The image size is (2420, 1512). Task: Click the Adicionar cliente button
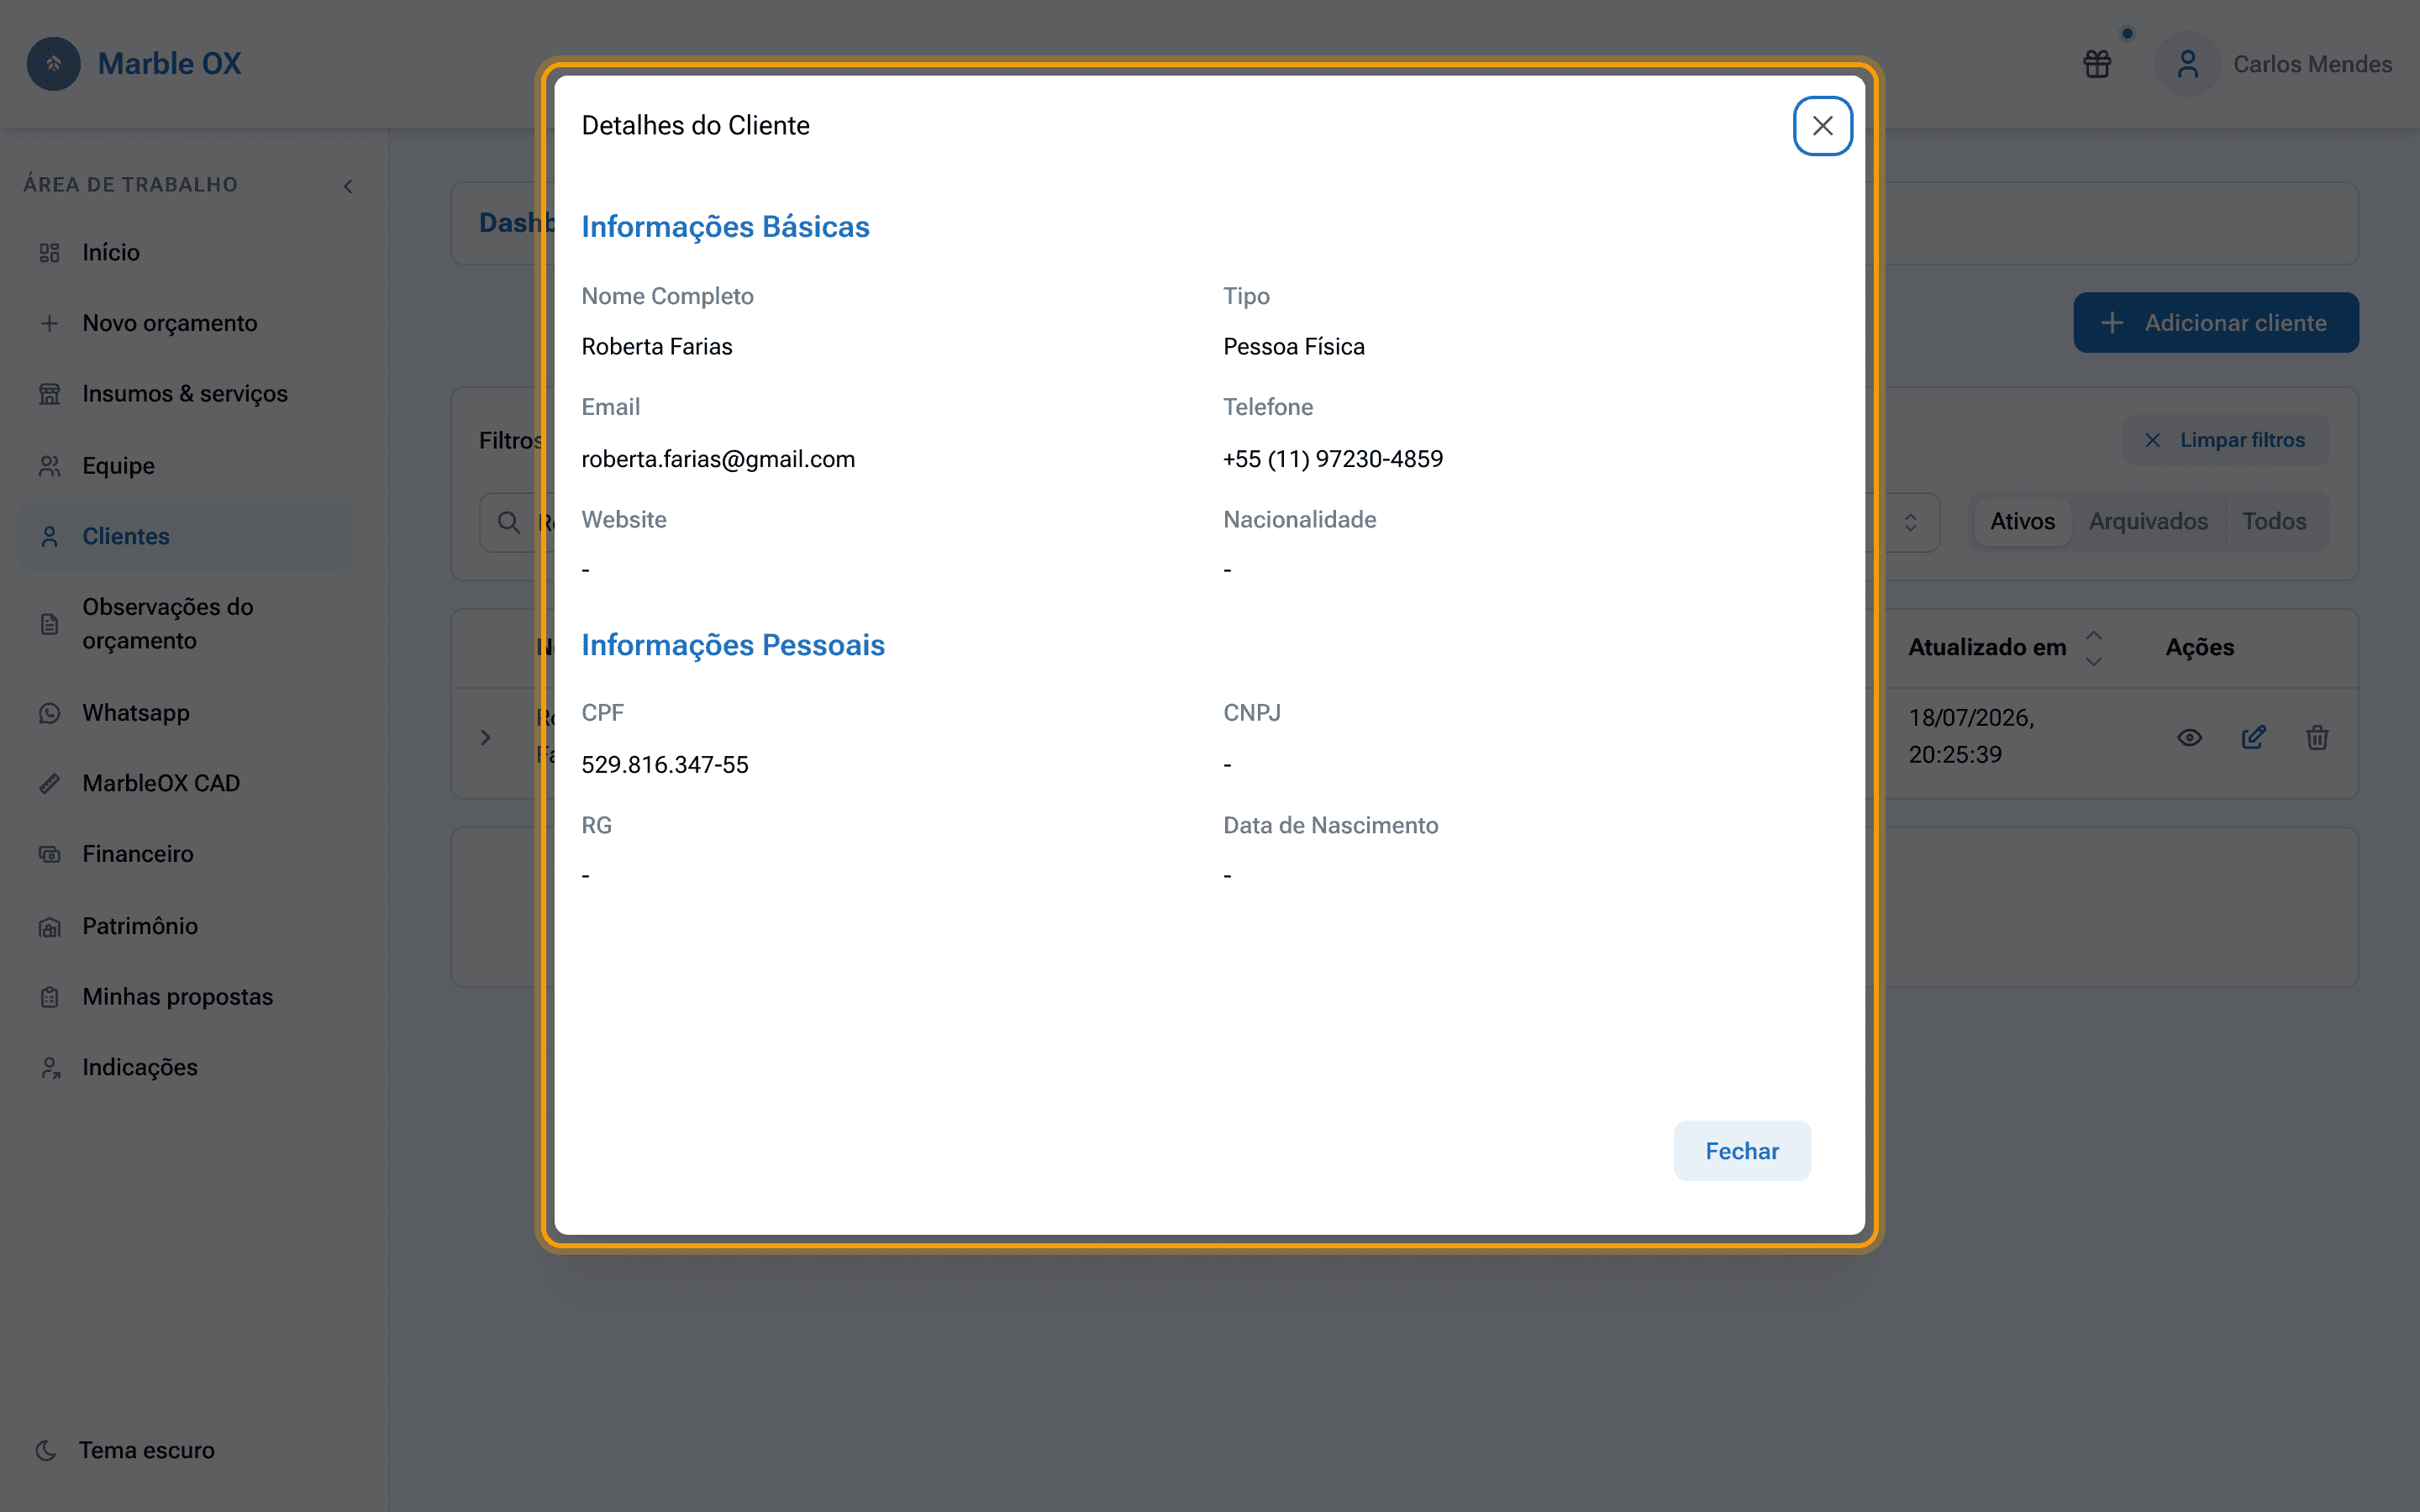[x=2215, y=323]
